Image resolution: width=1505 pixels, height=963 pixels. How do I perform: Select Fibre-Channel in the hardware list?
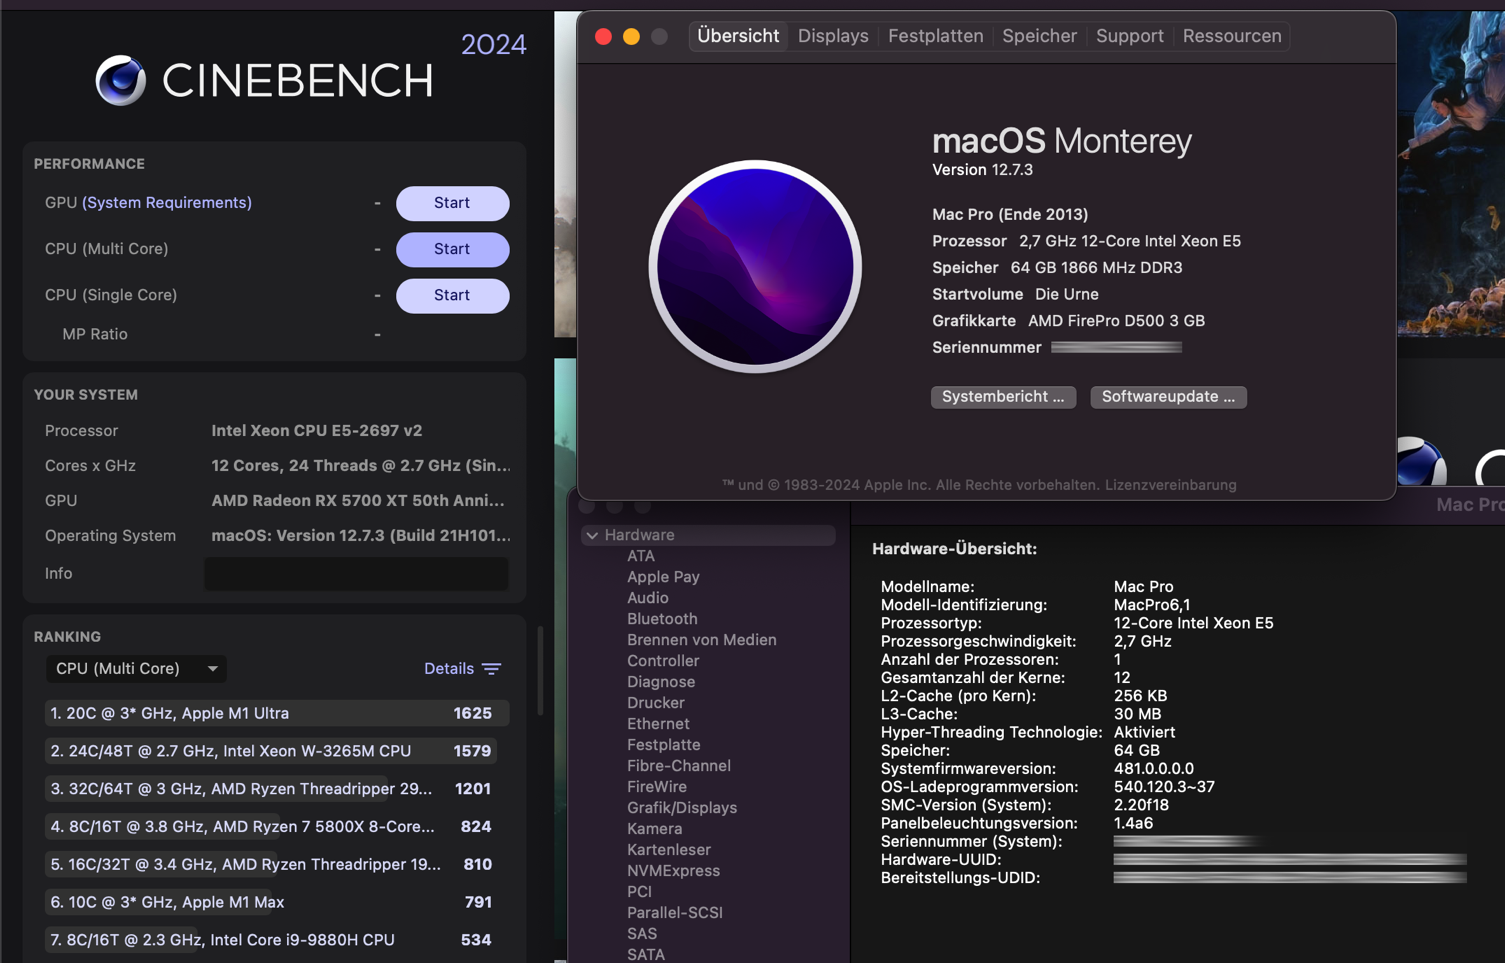click(678, 766)
